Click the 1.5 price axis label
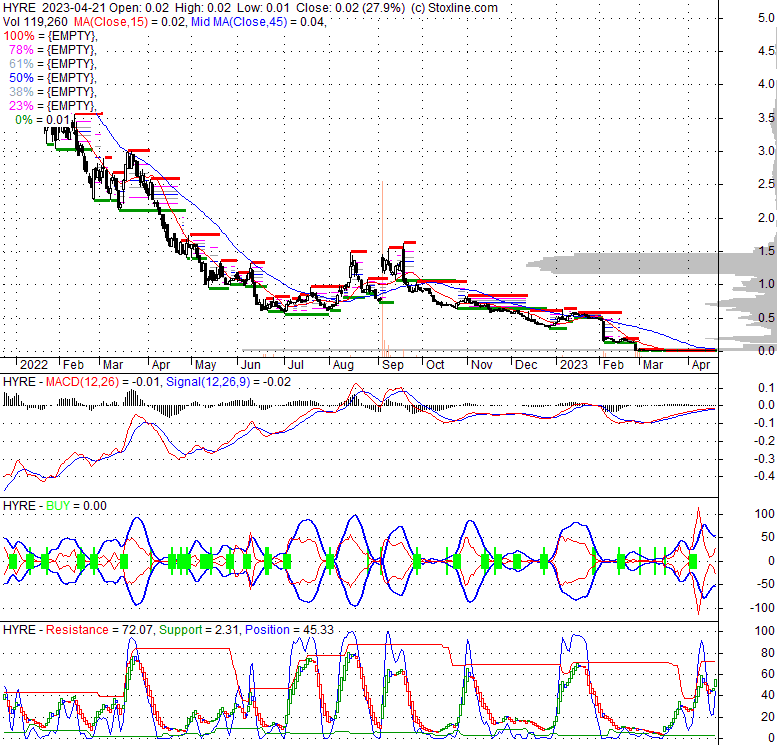 [766, 251]
